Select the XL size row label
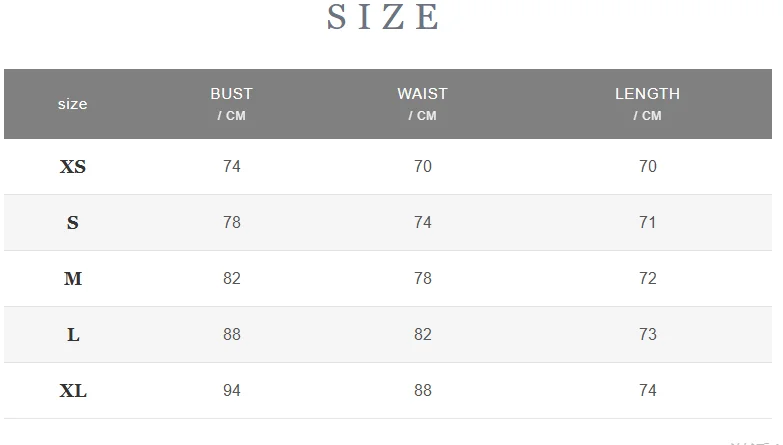This screenshot has height=445, width=783. [x=73, y=390]
